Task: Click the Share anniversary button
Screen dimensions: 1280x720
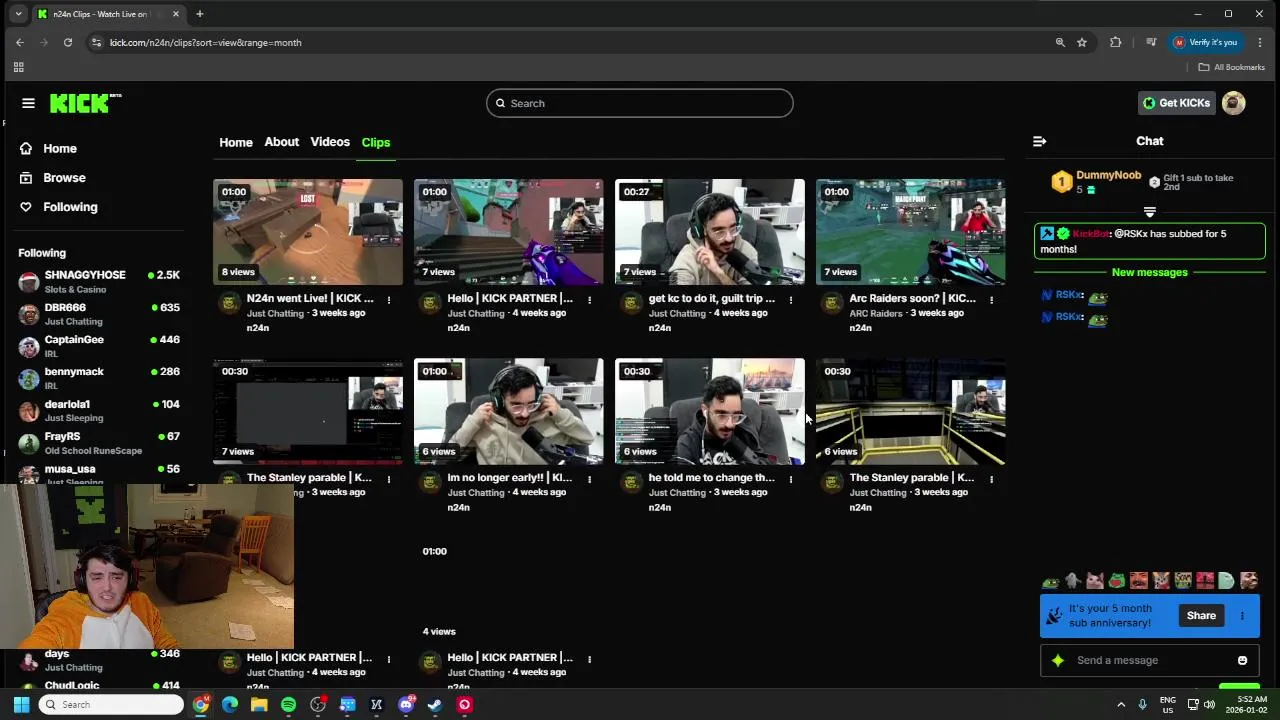Action: [1201, 616]
